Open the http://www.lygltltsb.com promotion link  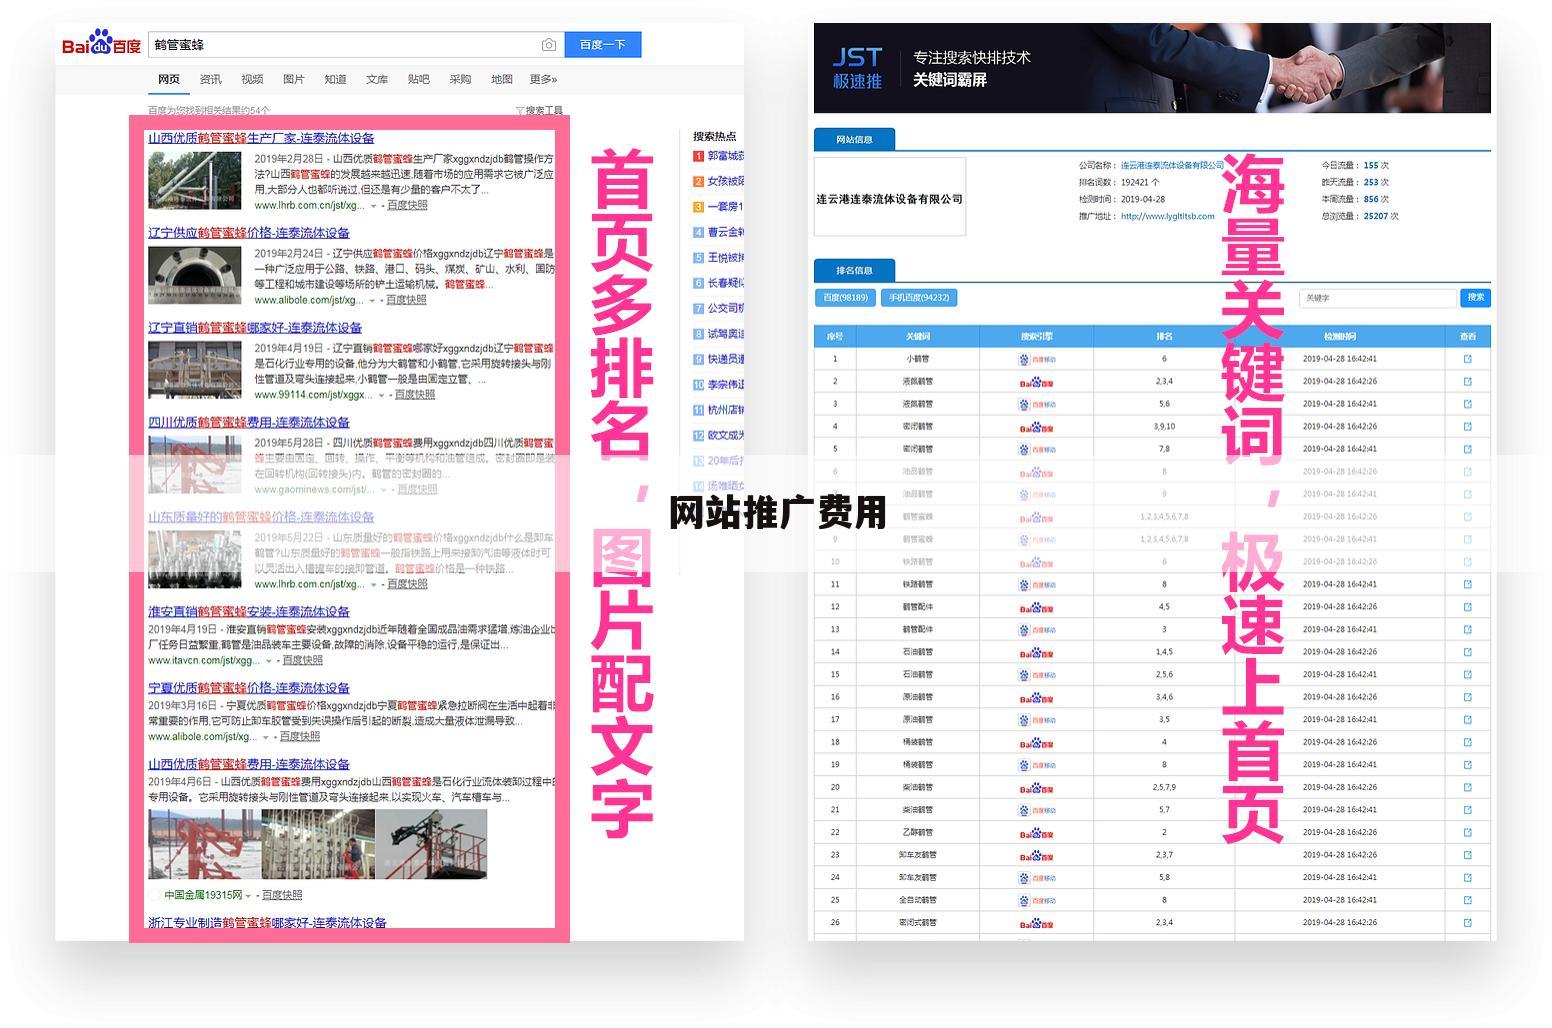coord(1167,216)
